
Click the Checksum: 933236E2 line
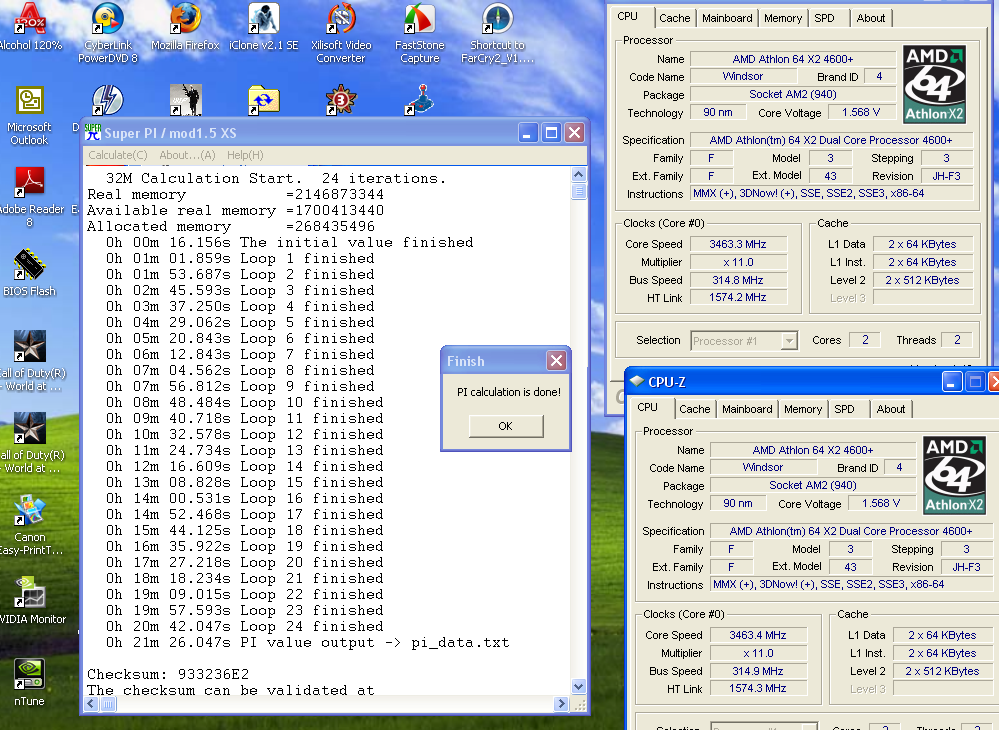pos(168,674)
